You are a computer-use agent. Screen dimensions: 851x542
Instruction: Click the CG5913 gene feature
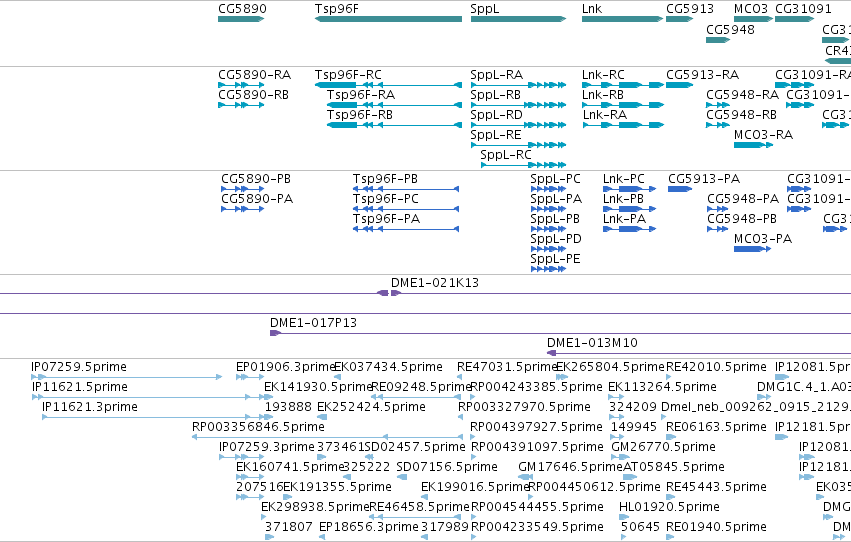679,19
